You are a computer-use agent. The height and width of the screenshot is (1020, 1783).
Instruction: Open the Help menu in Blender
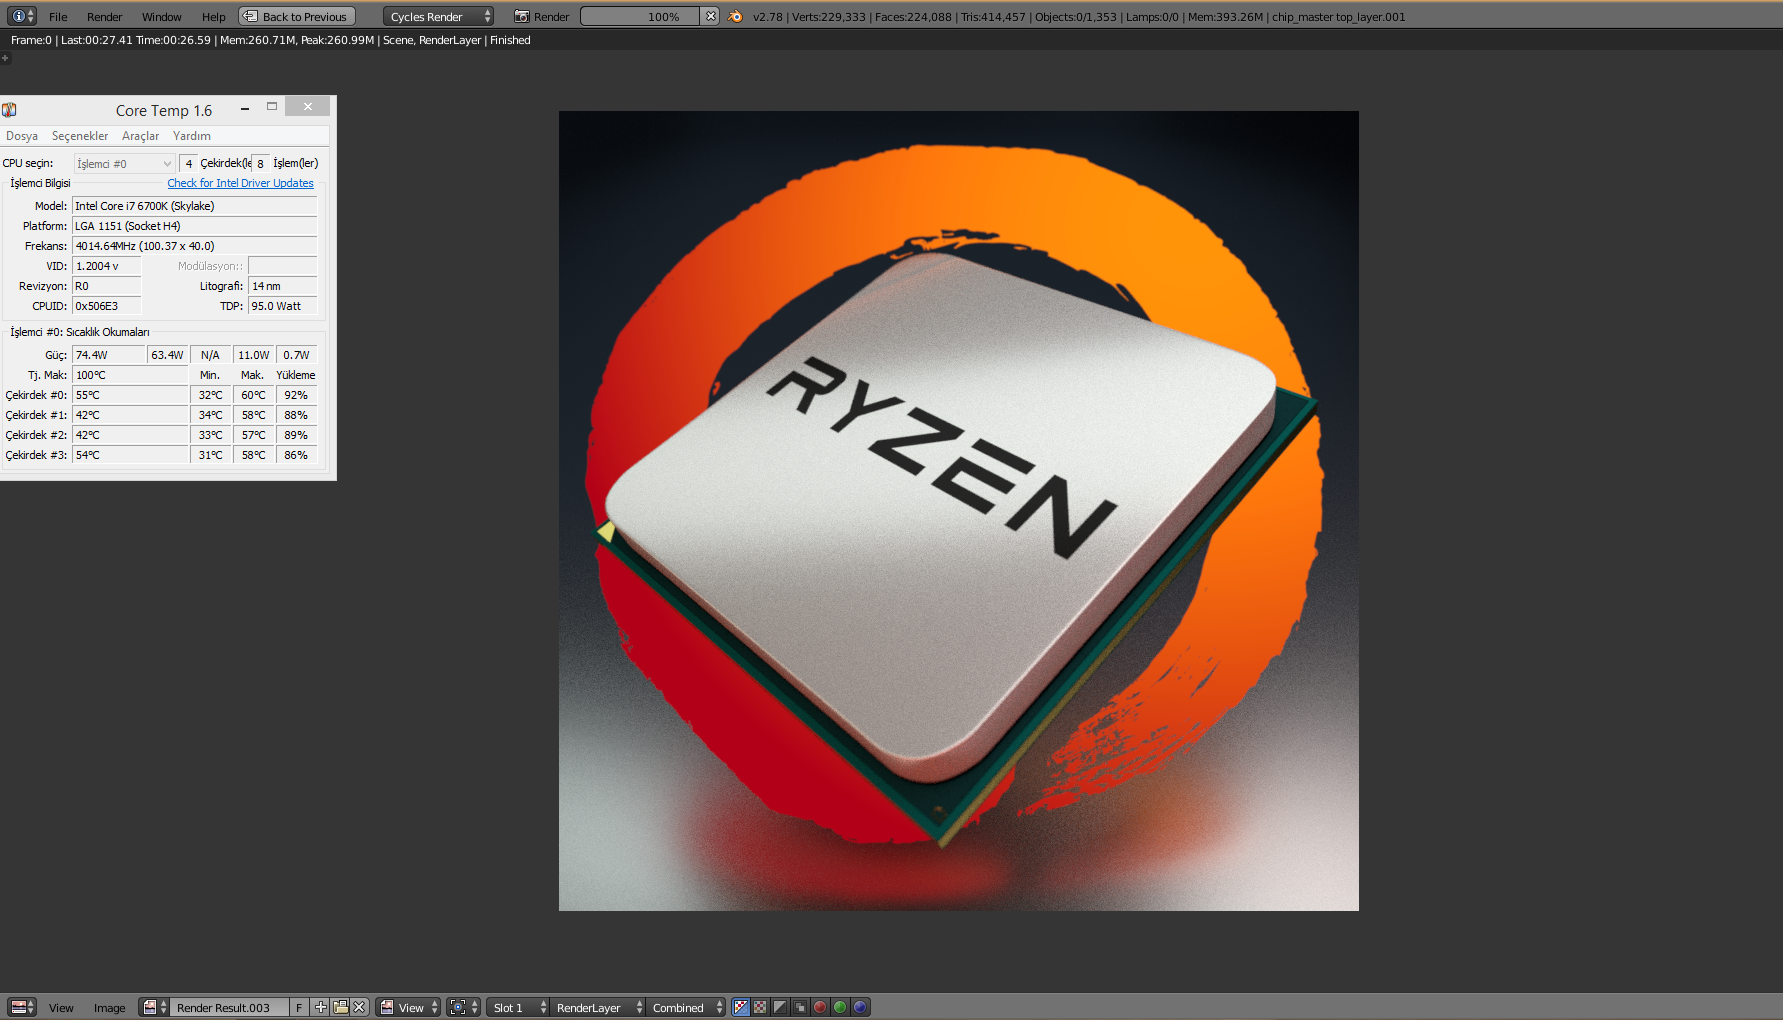click(213, 16)
